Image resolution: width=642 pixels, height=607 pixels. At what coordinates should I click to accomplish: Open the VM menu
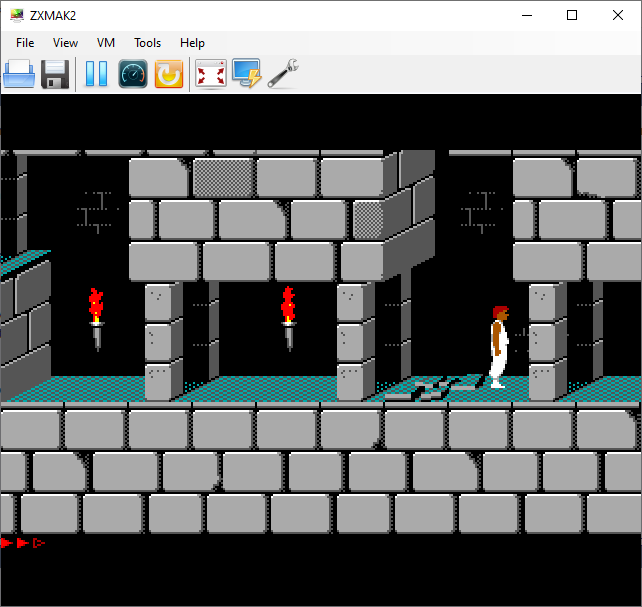tap(106, 43)
